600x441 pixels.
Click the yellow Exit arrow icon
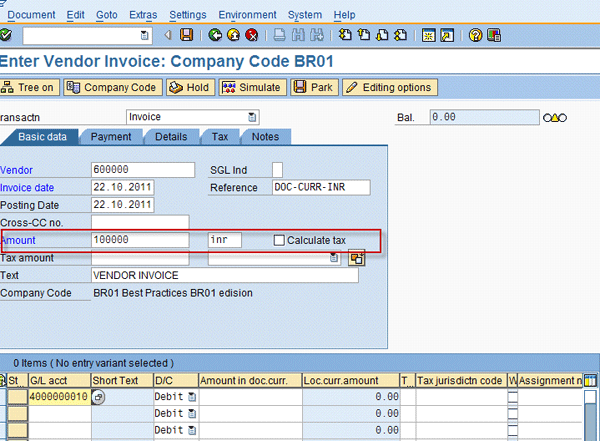tap(233, 35)
